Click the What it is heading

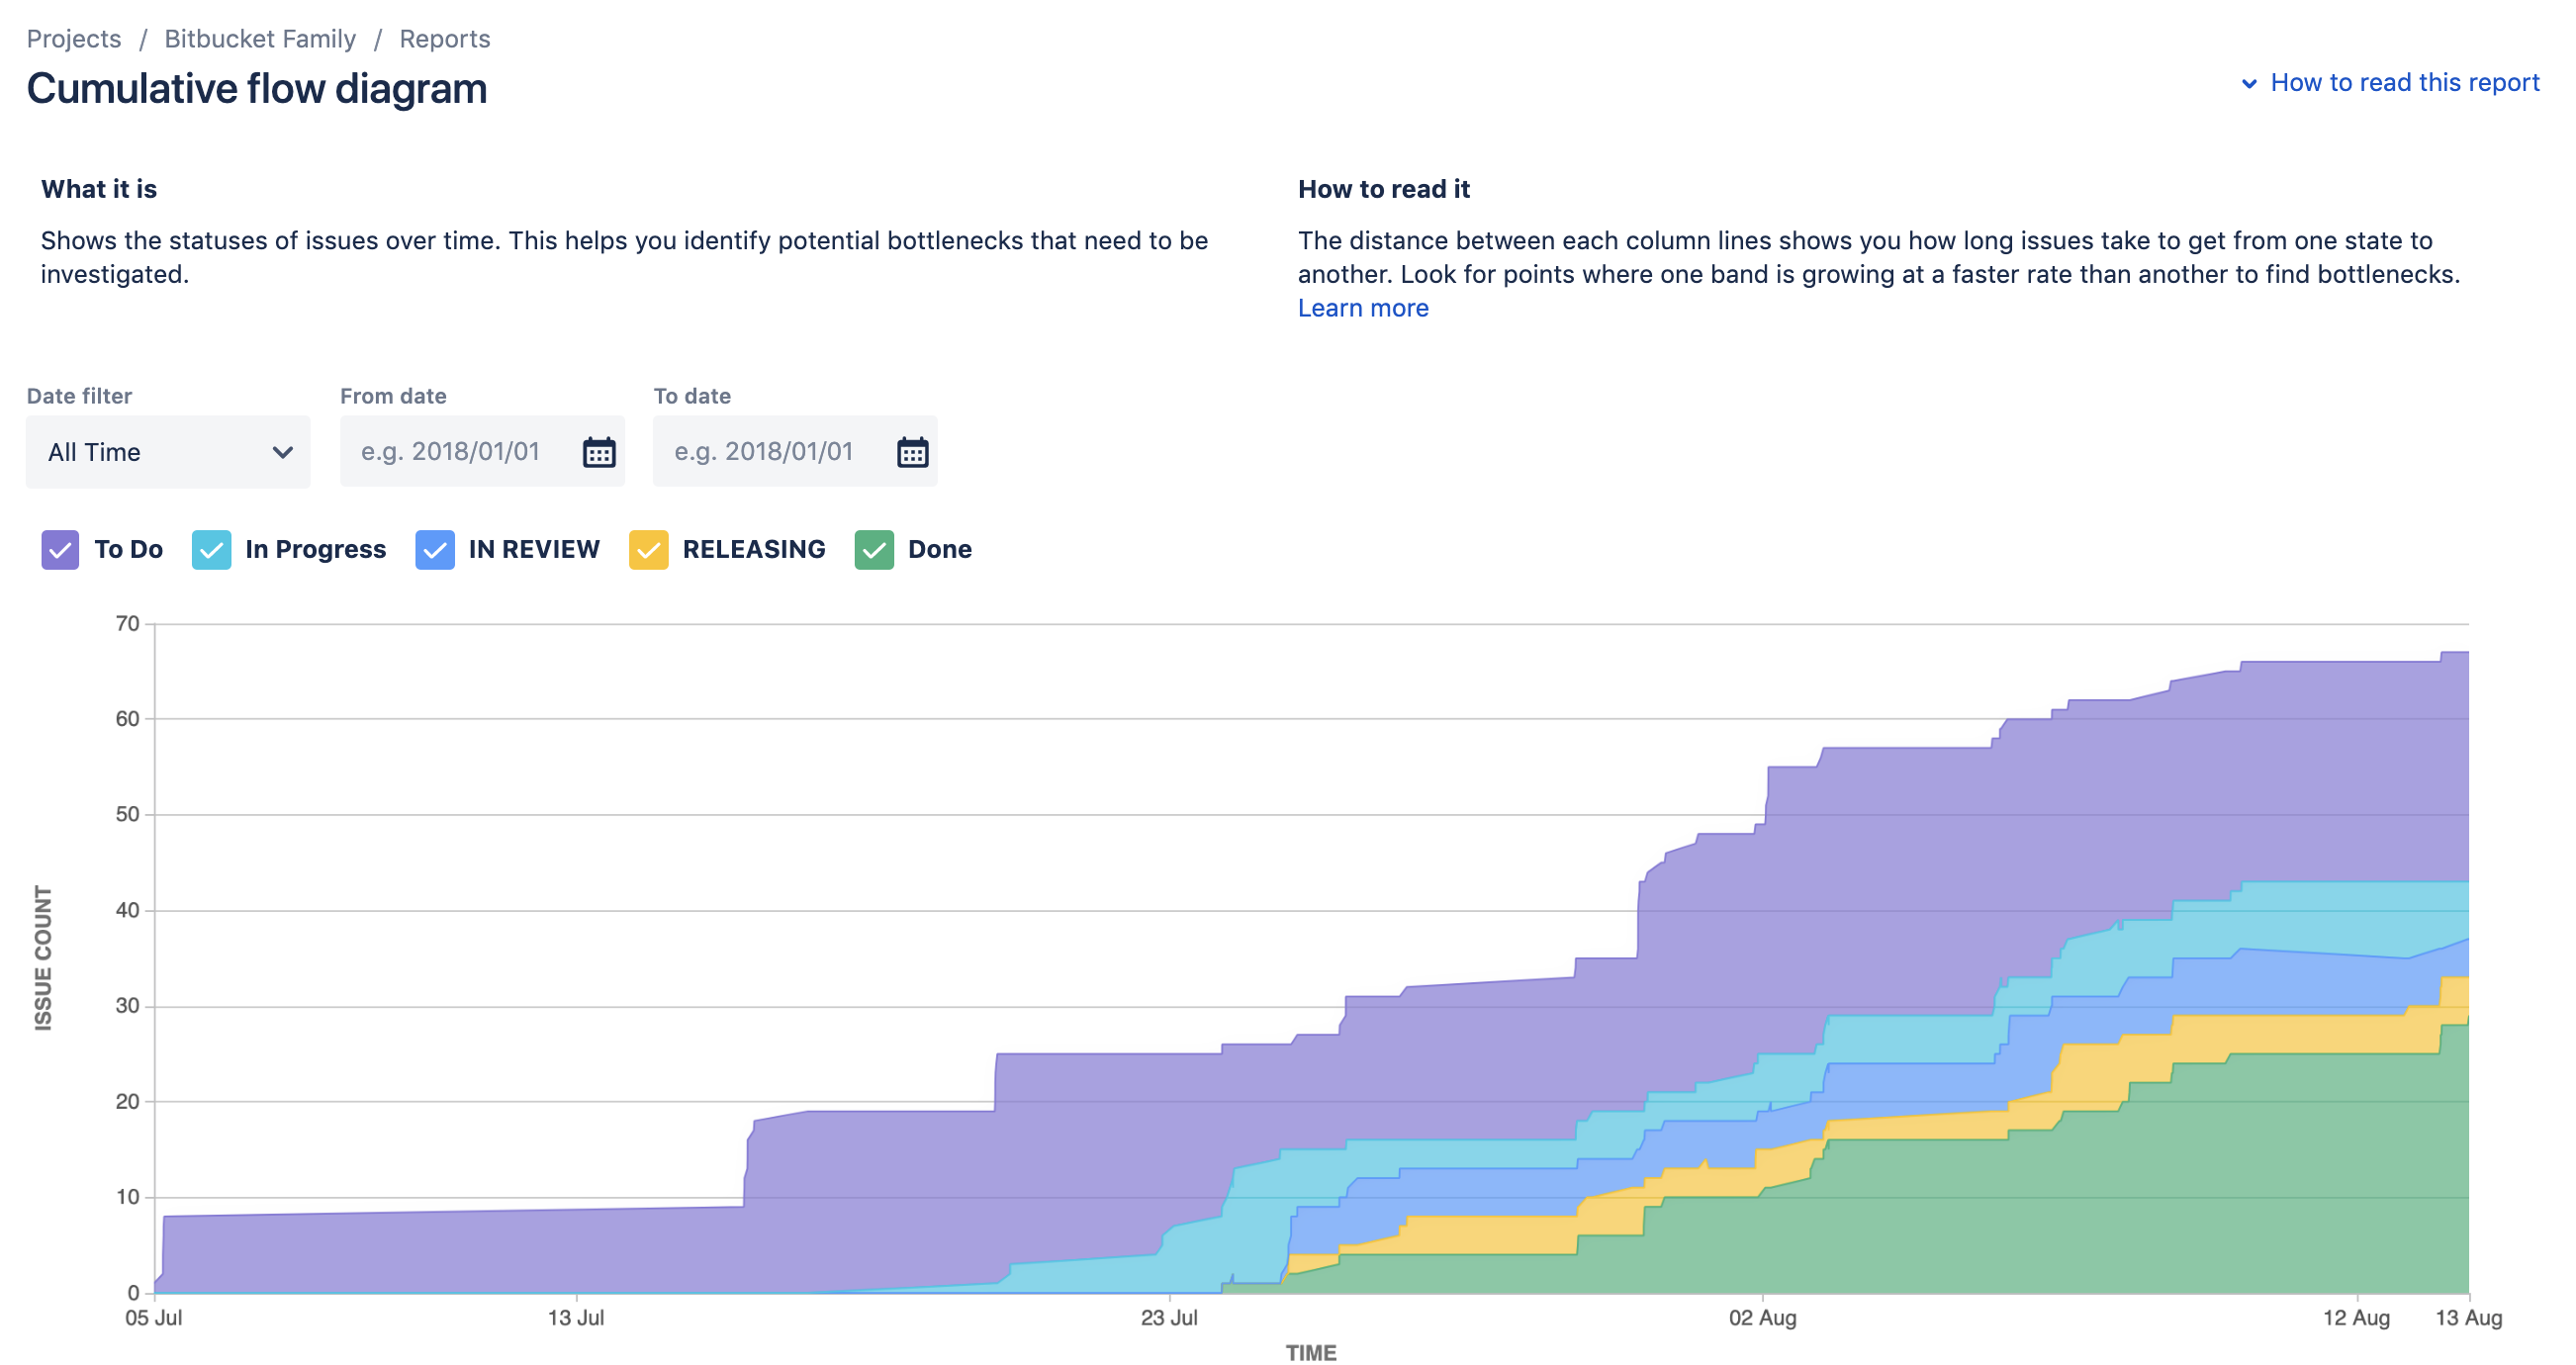99,189
